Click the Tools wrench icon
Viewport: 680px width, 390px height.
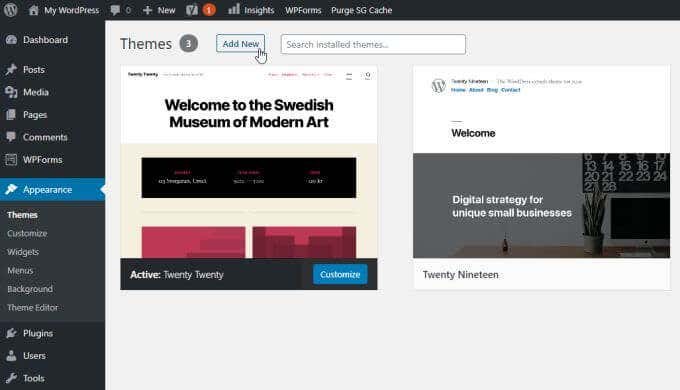(x=11, y=378)
